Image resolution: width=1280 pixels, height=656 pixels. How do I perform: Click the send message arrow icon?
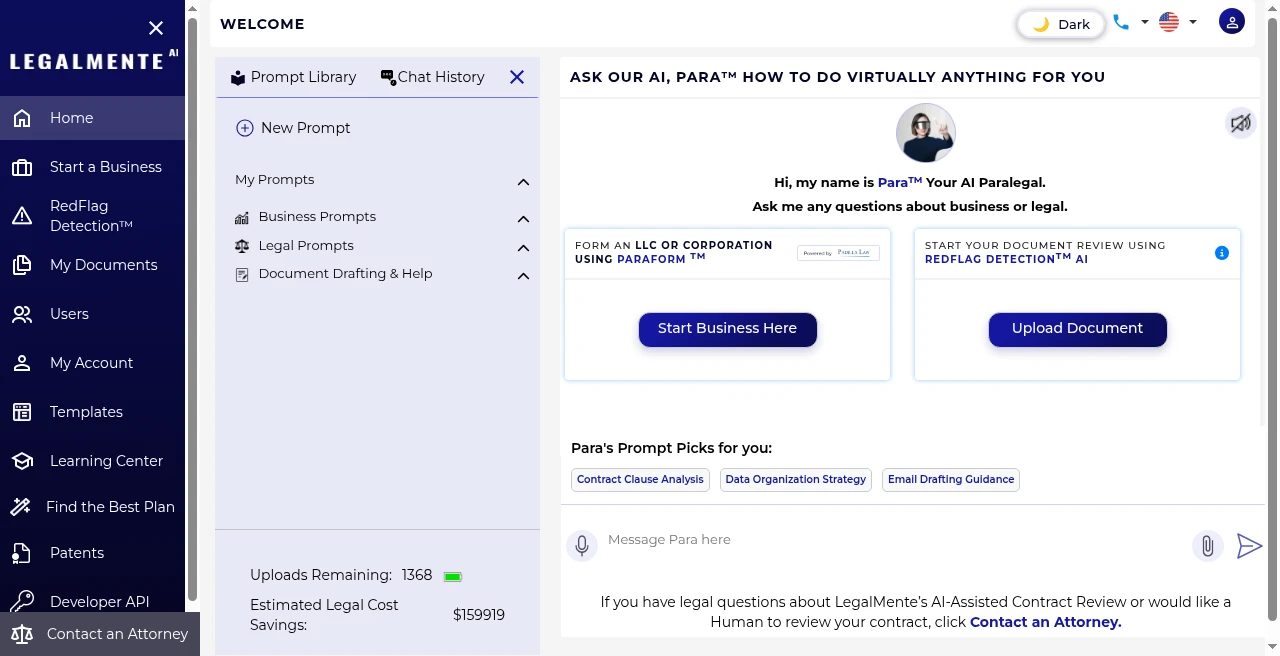pyautogui.click(x=1249, y=546)
